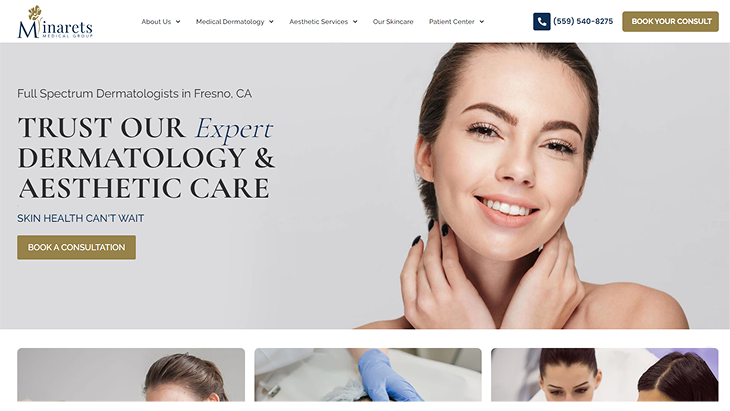Viewport: 730px width, 411px height.
Task: Click the Book Your Consult button
Action: (670, 21)
